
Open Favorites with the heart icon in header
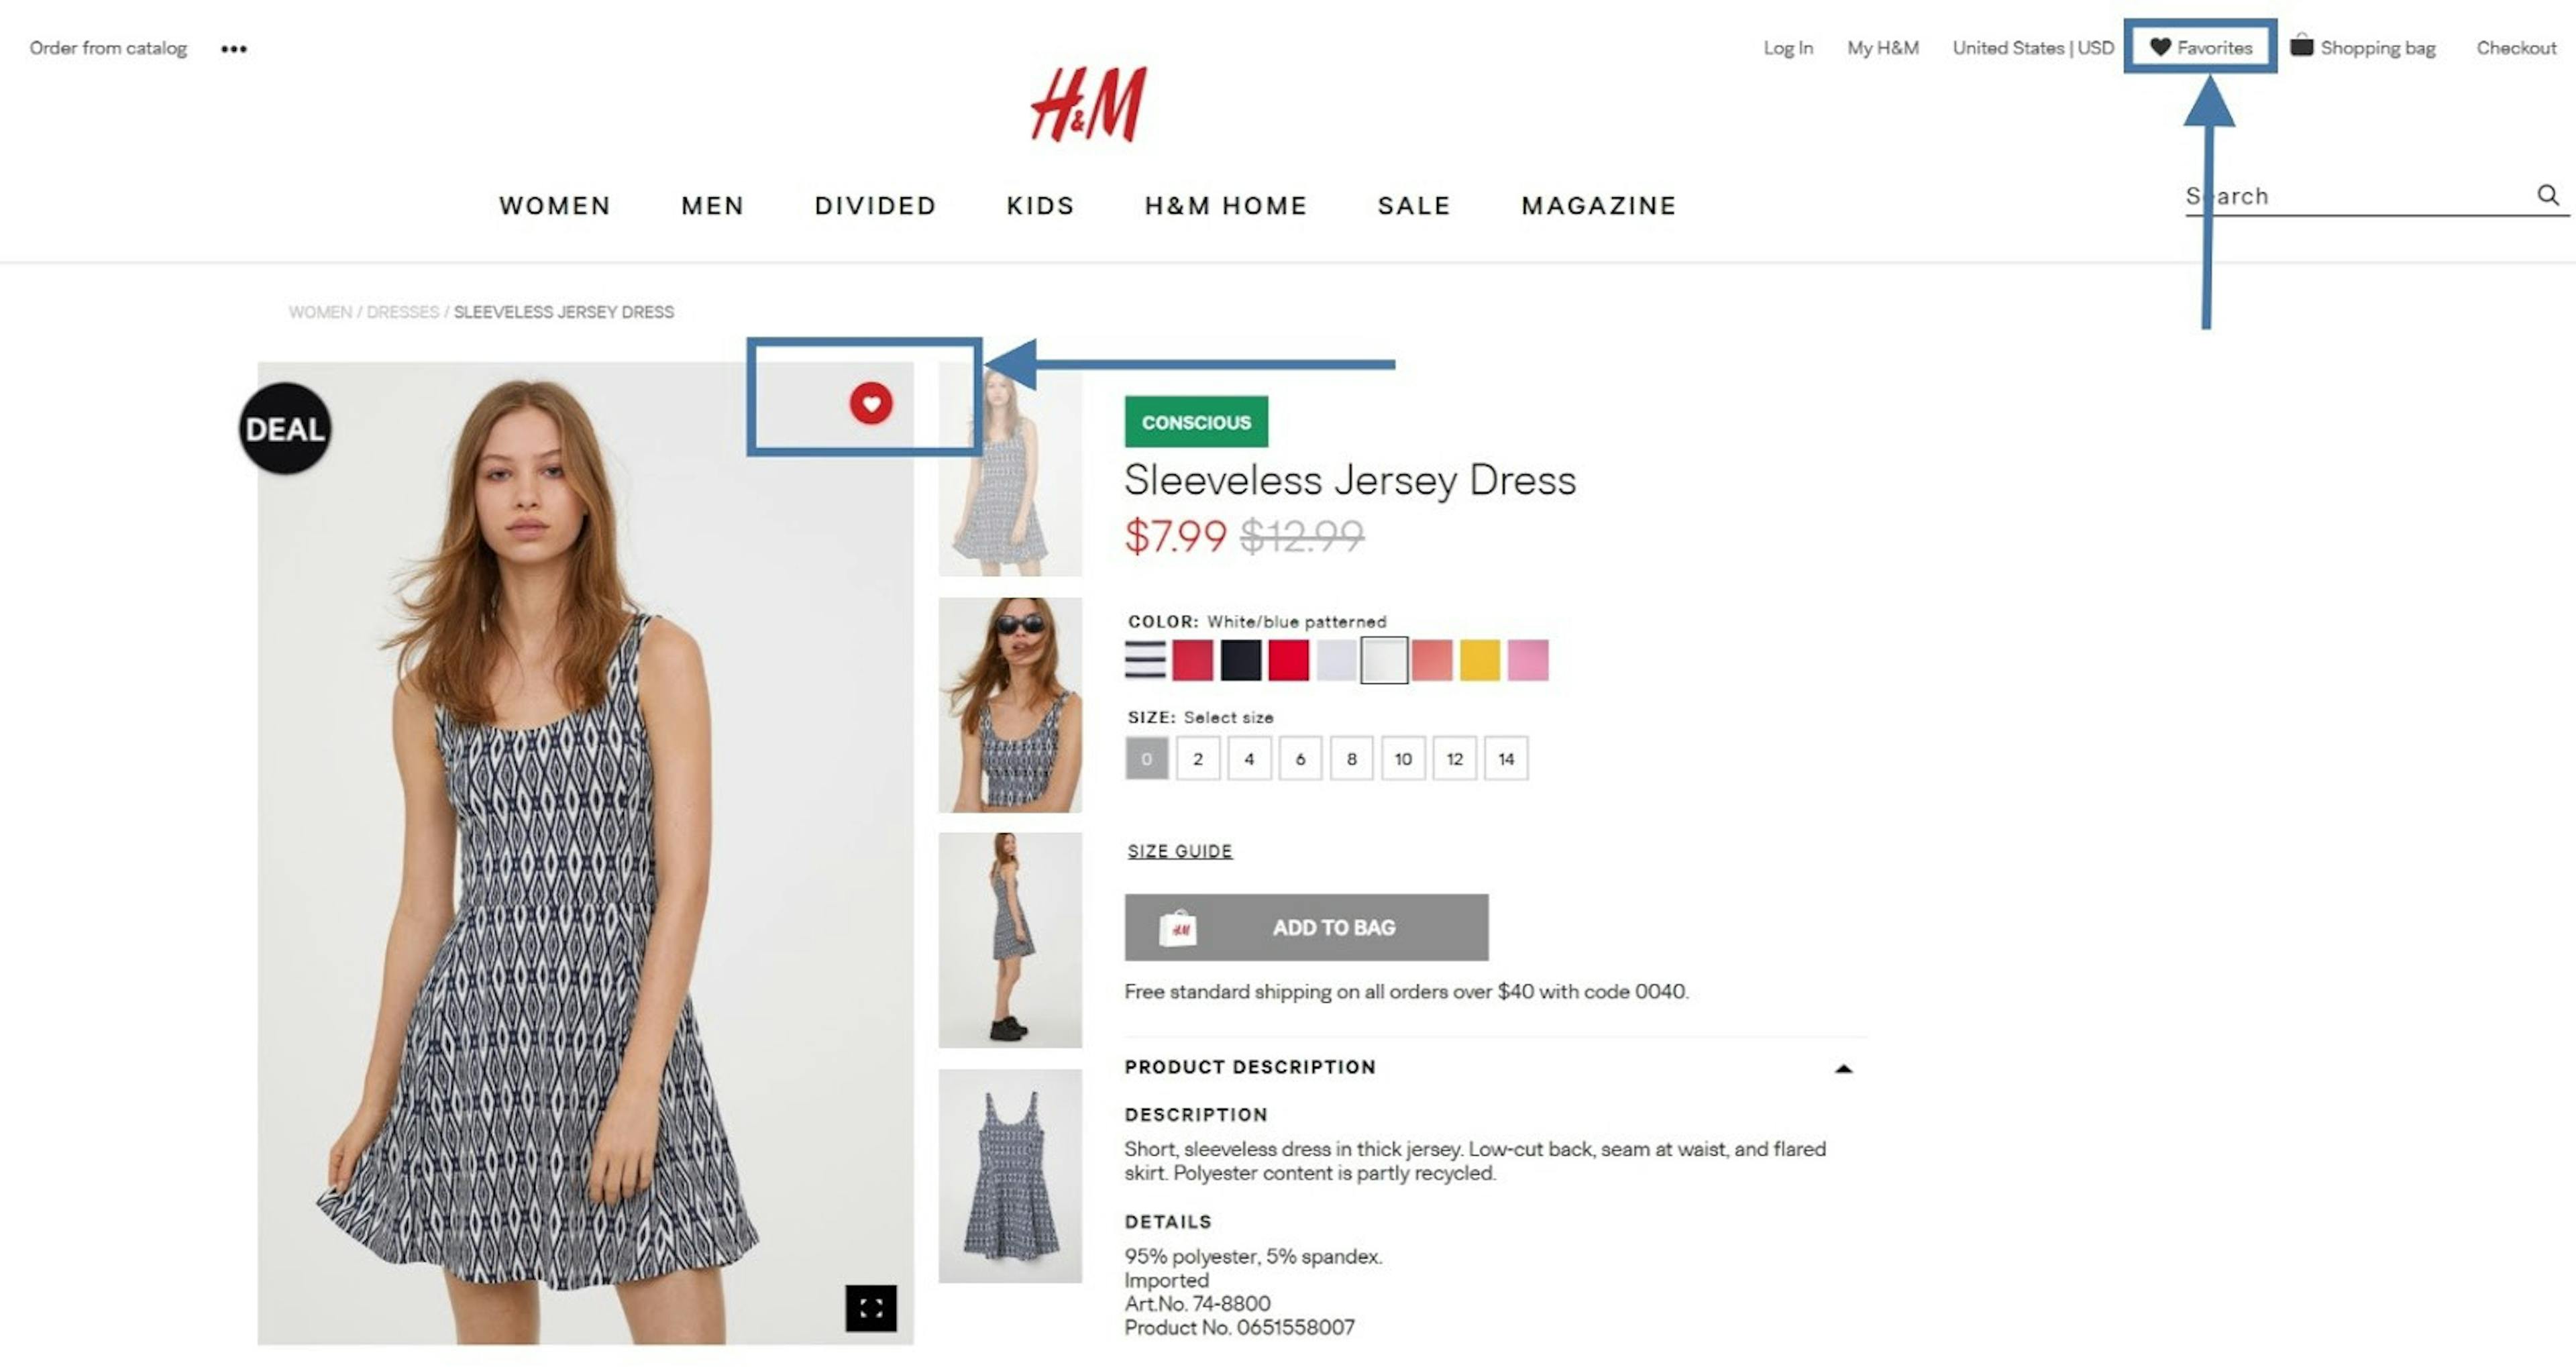point(2201,47)
